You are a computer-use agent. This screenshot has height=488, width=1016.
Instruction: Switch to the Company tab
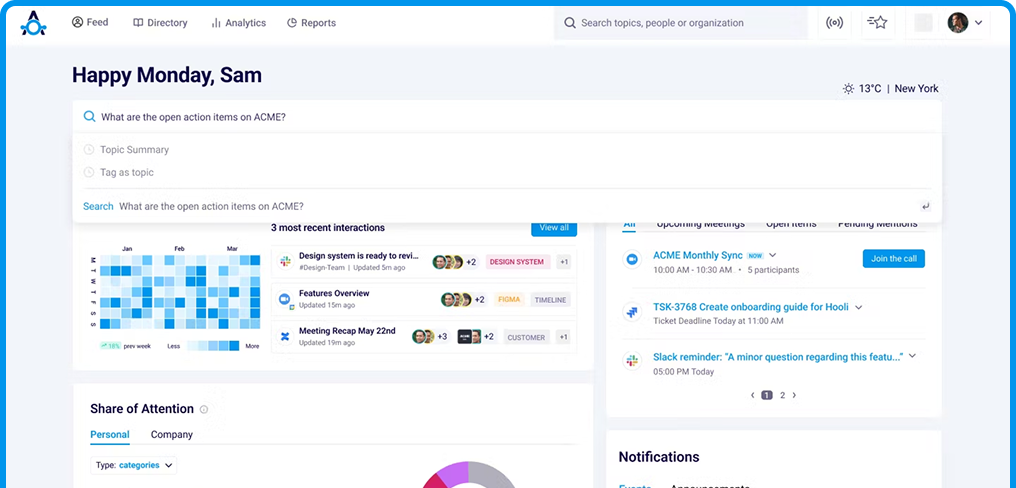[x=172, y=435]
